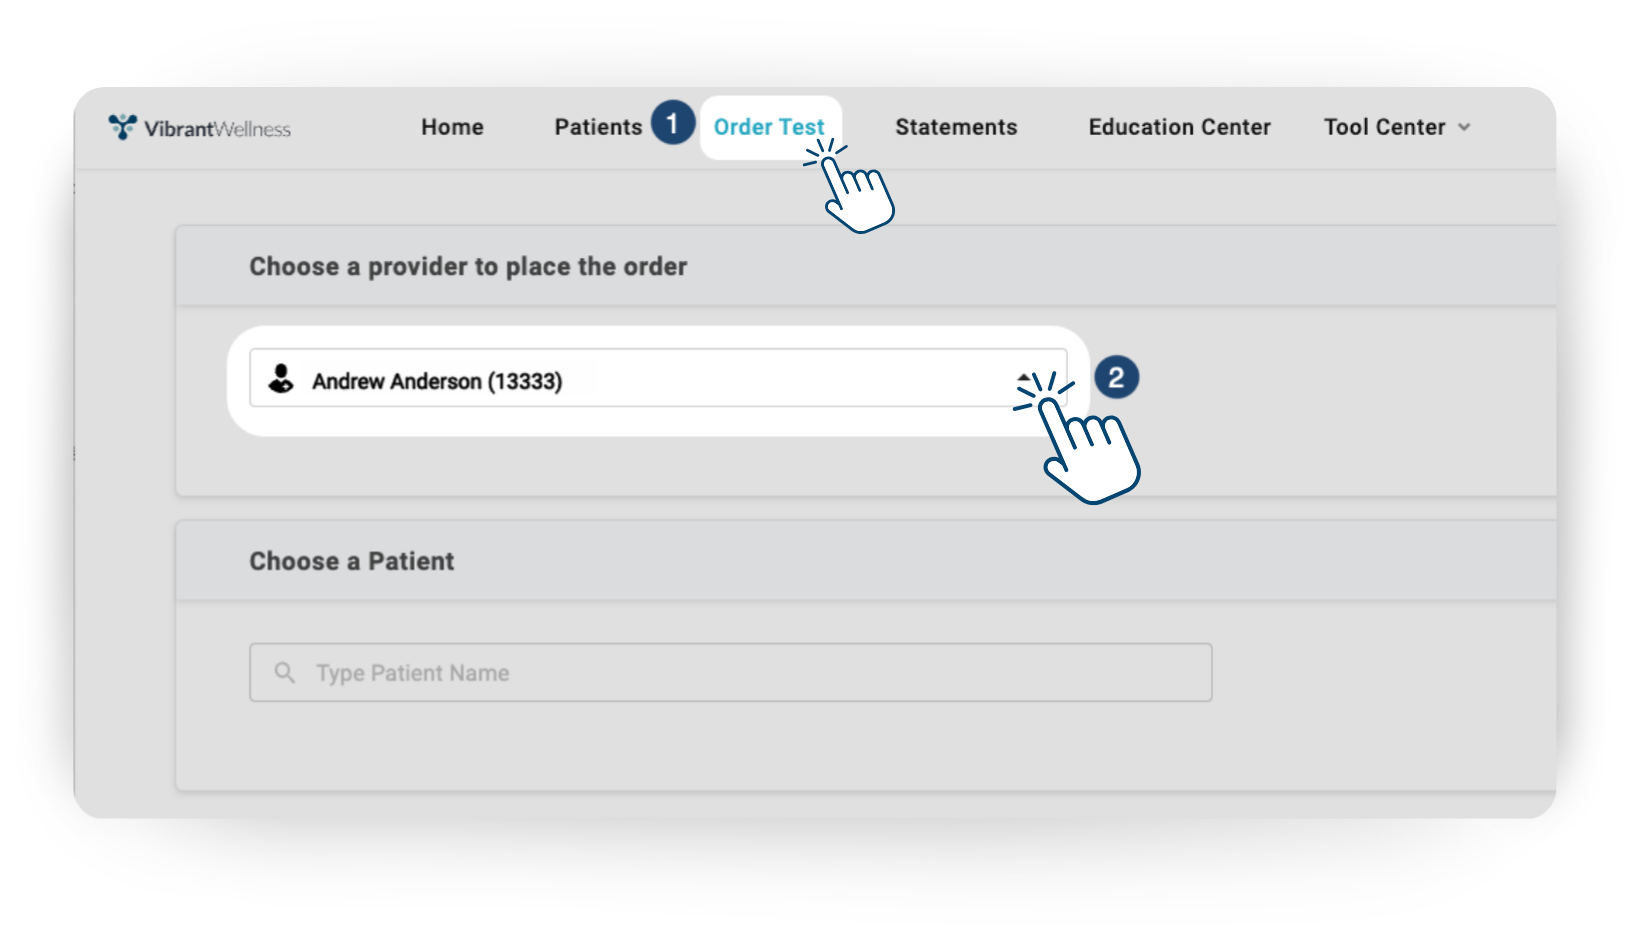Click the step 1 number badge
Image resolution: width=1641 pixels, height=941 pixels.
click(x=672, y=123)
